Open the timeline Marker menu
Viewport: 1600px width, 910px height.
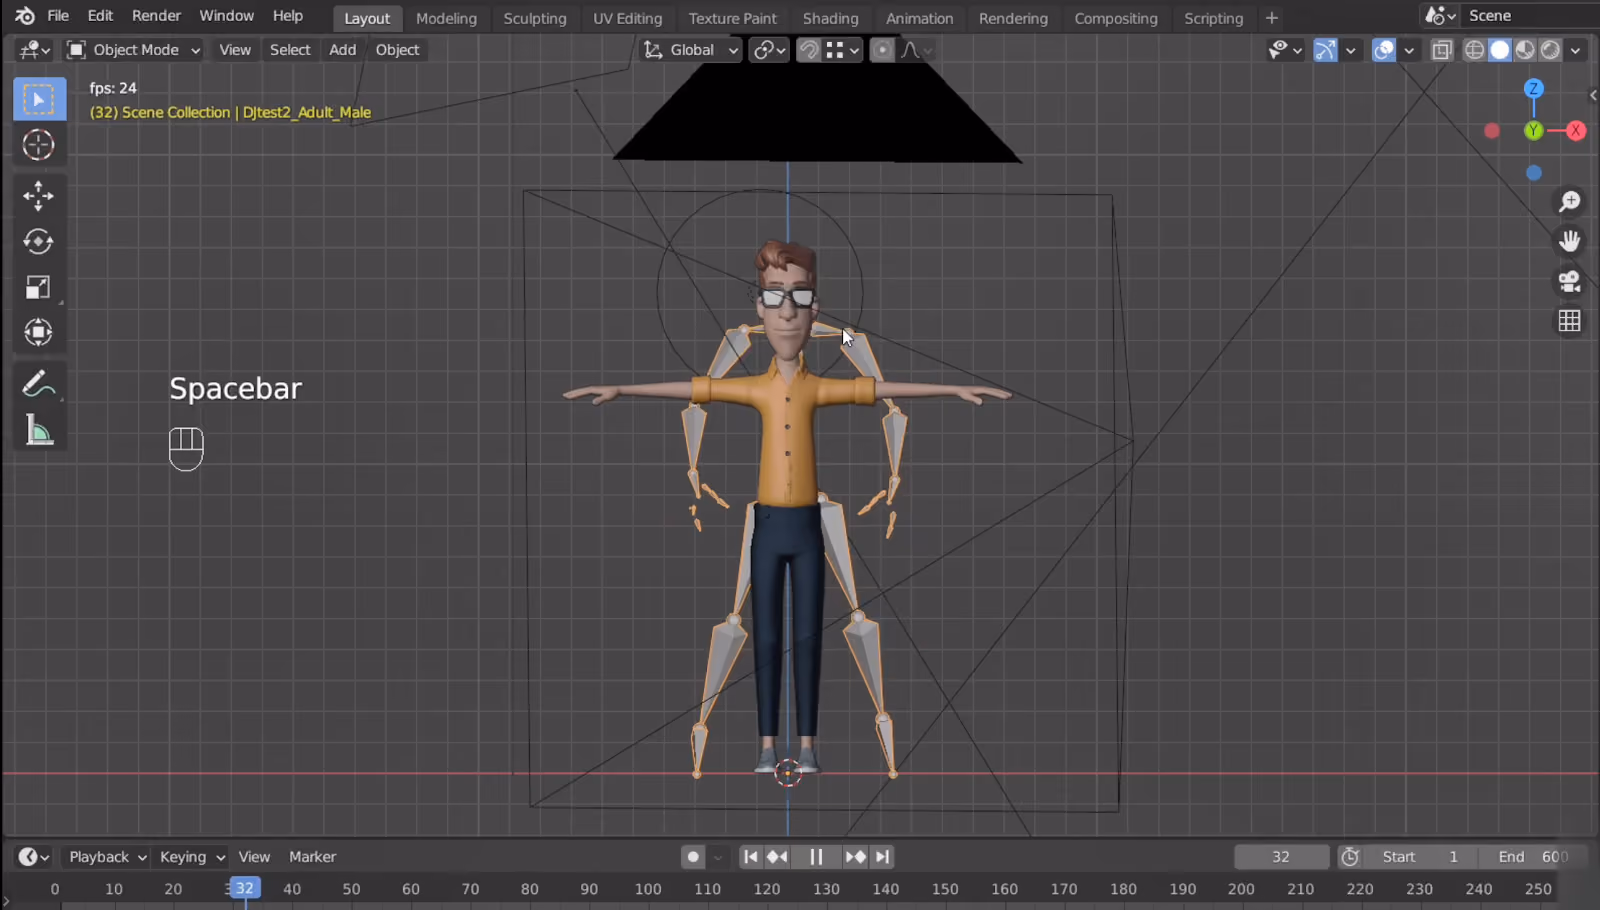(312, 857)
